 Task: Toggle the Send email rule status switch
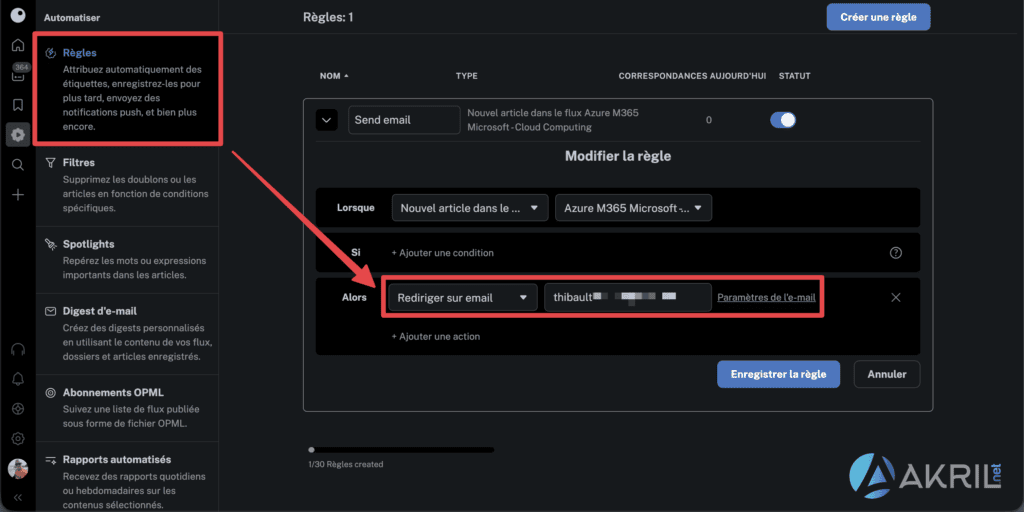pyautogui.click(x=783, y=120)
